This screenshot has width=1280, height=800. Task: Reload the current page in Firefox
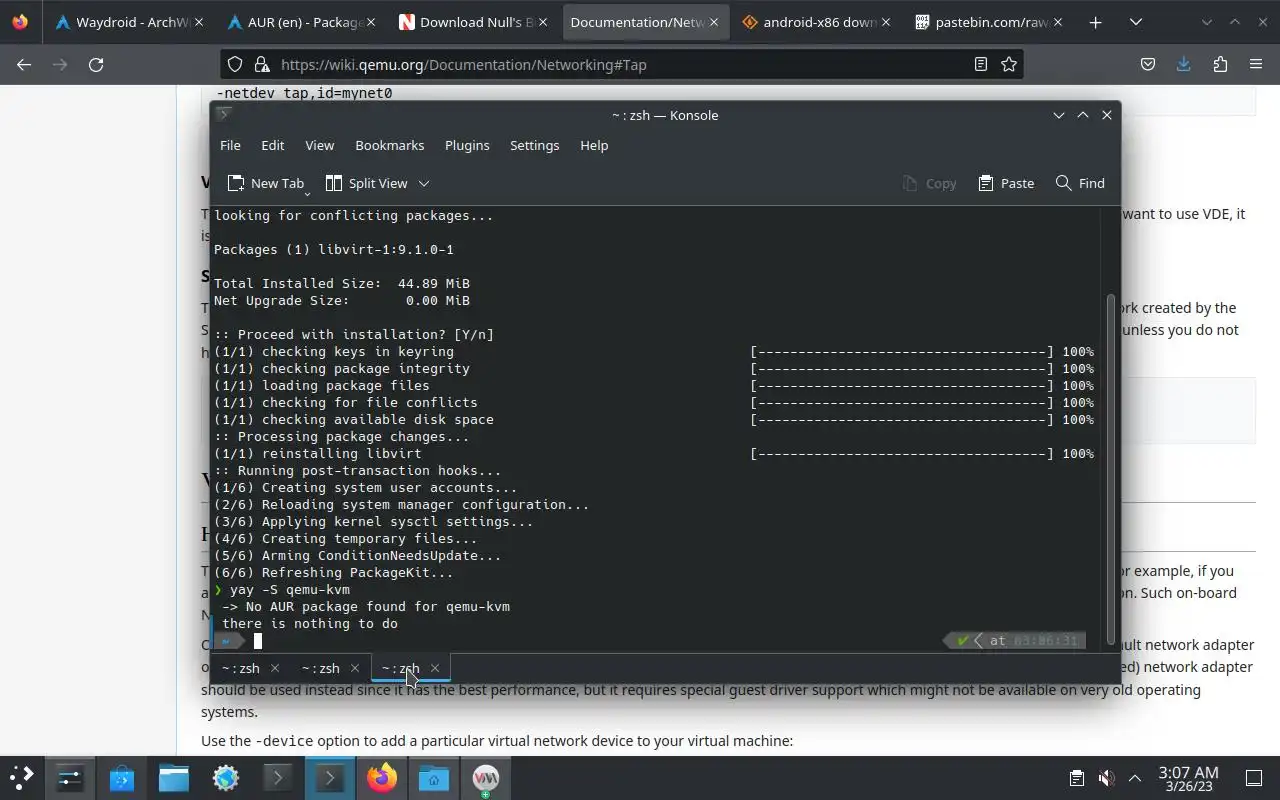point(96,64)
